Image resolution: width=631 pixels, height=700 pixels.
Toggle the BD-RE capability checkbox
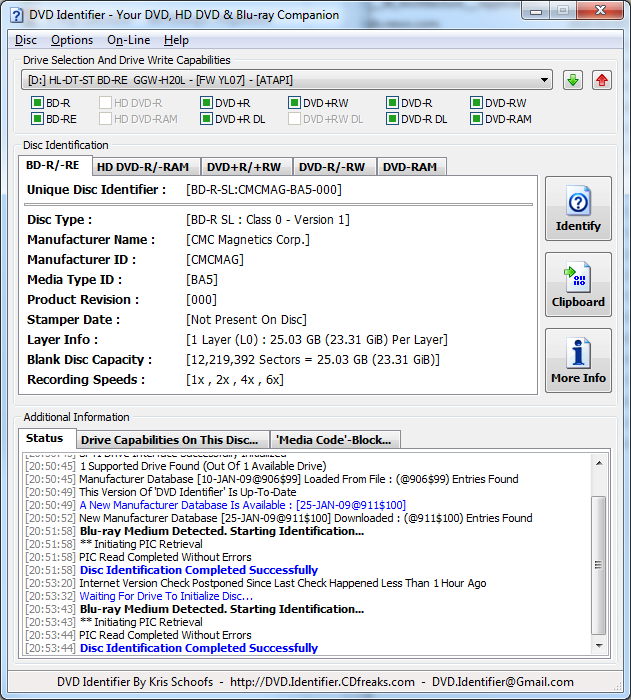point(37,119)
